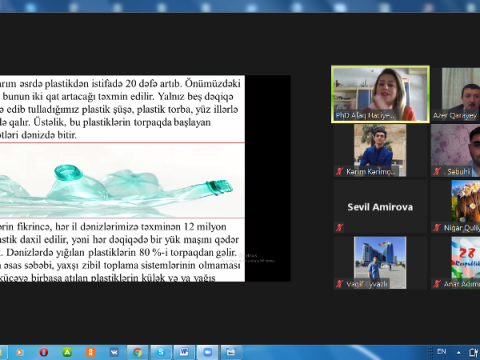Open the media player taskbar icon
Image resolution: width=480 pixels, height=360 pixels.
click(x=20, y=352)
